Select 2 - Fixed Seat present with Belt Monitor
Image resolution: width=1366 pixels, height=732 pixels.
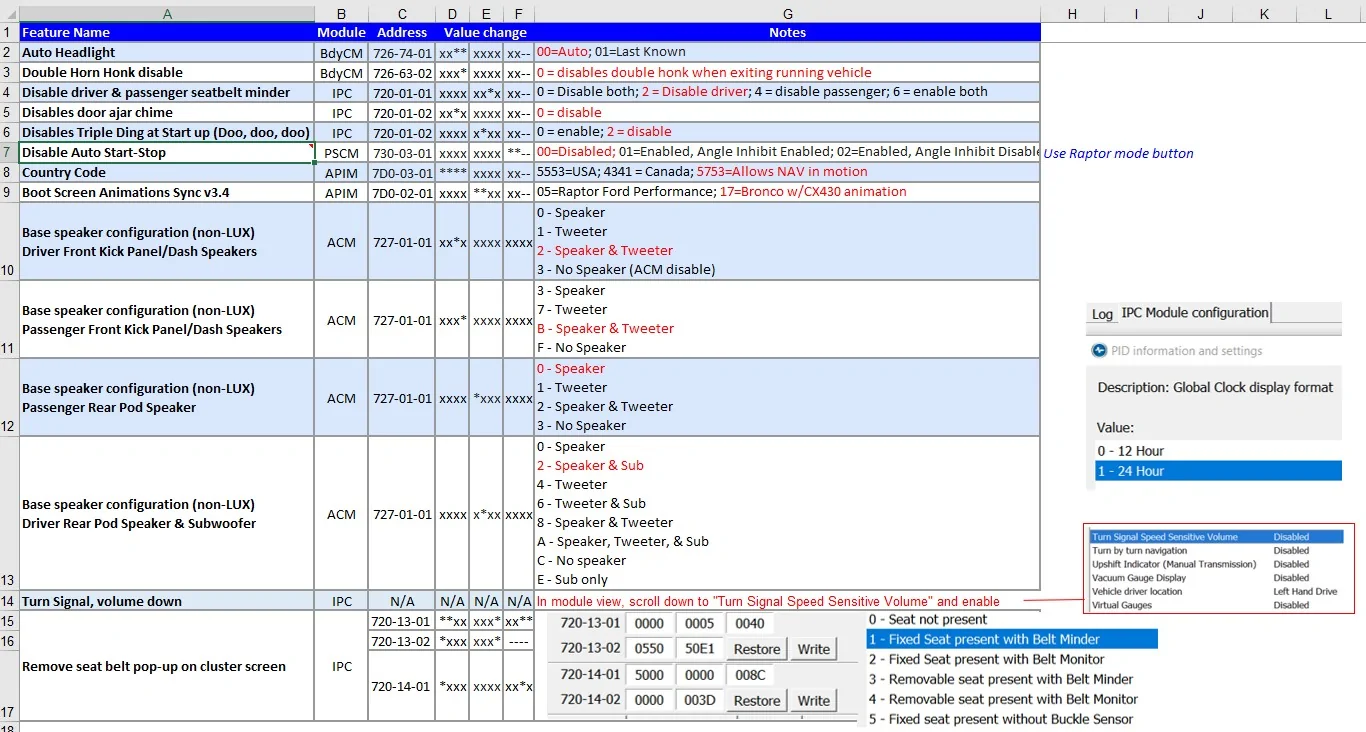[1012, 659]
